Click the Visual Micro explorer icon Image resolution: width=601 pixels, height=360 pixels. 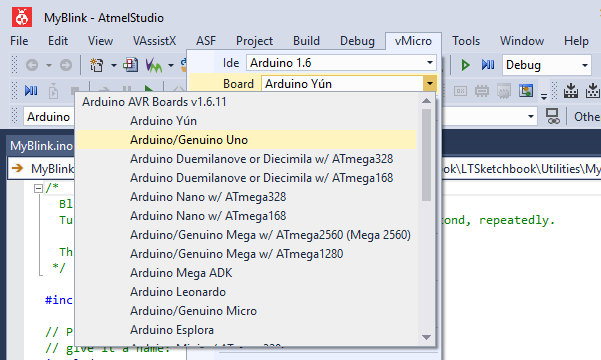point(153,65)
